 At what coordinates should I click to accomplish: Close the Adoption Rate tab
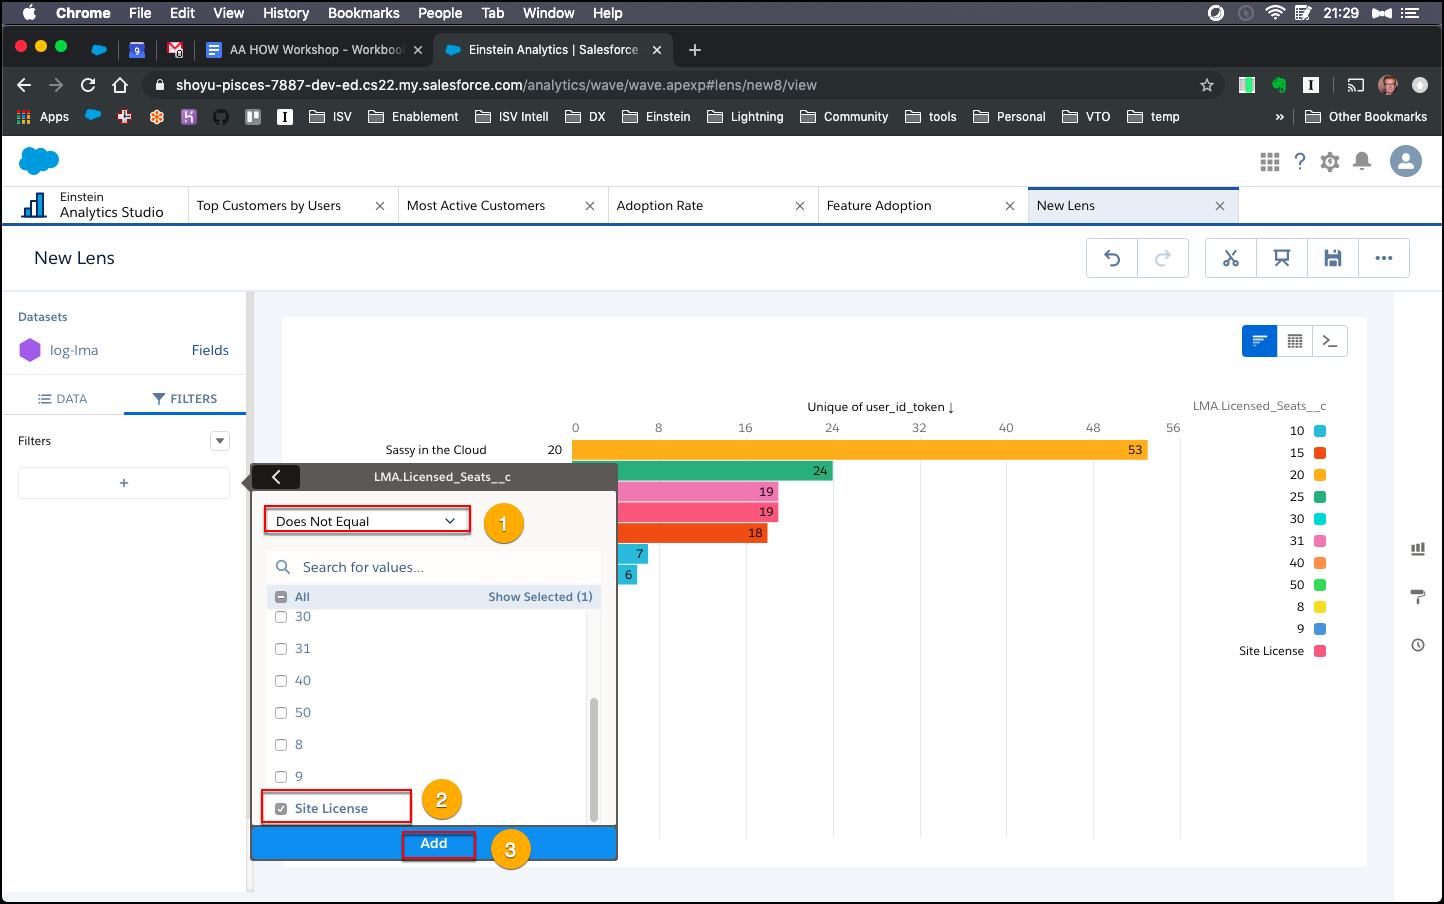[800, 206]
